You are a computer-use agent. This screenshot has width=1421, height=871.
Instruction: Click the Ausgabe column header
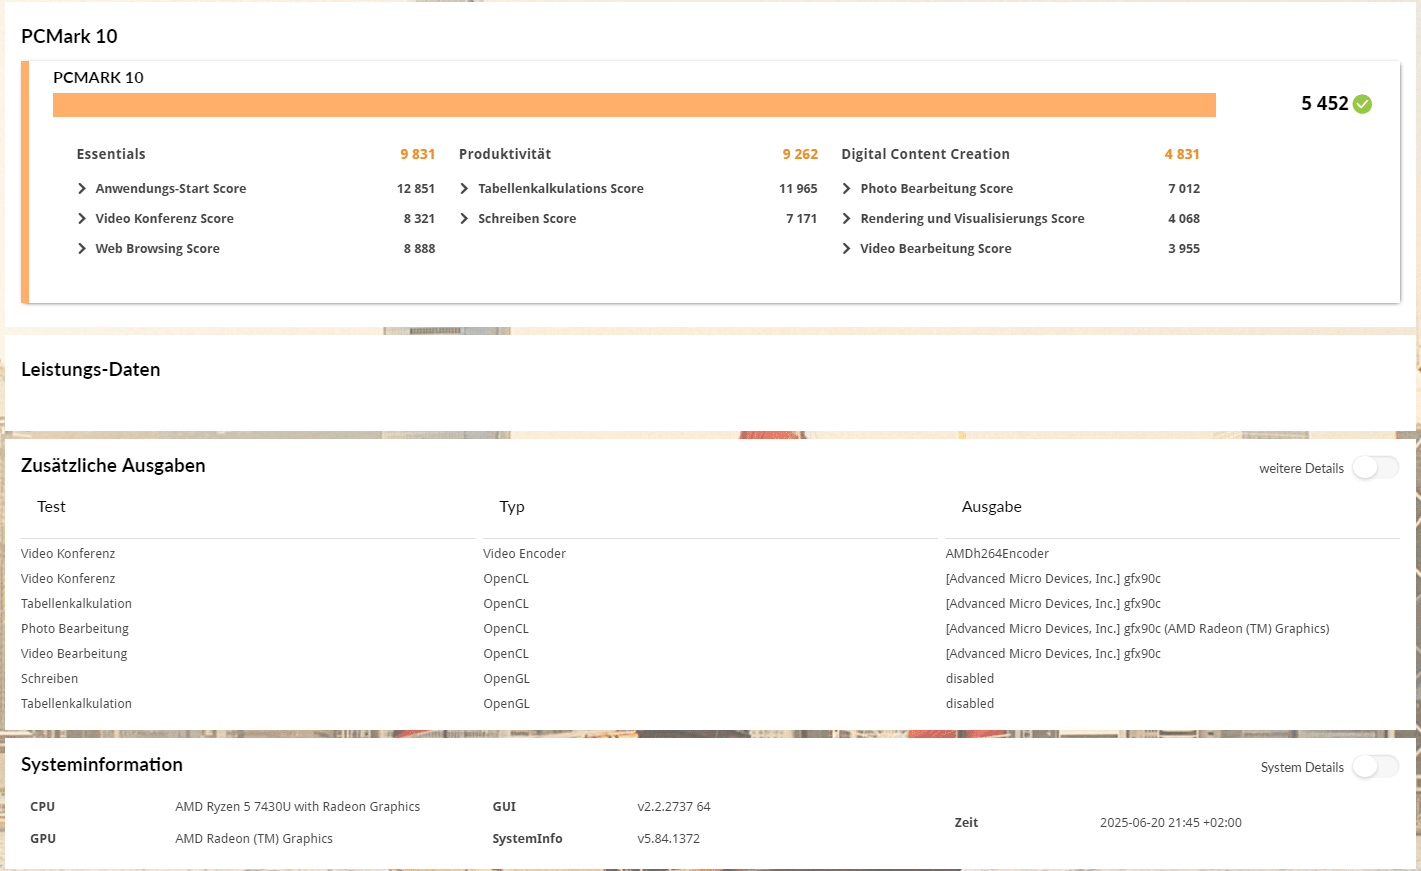click(x=991, y=507)
